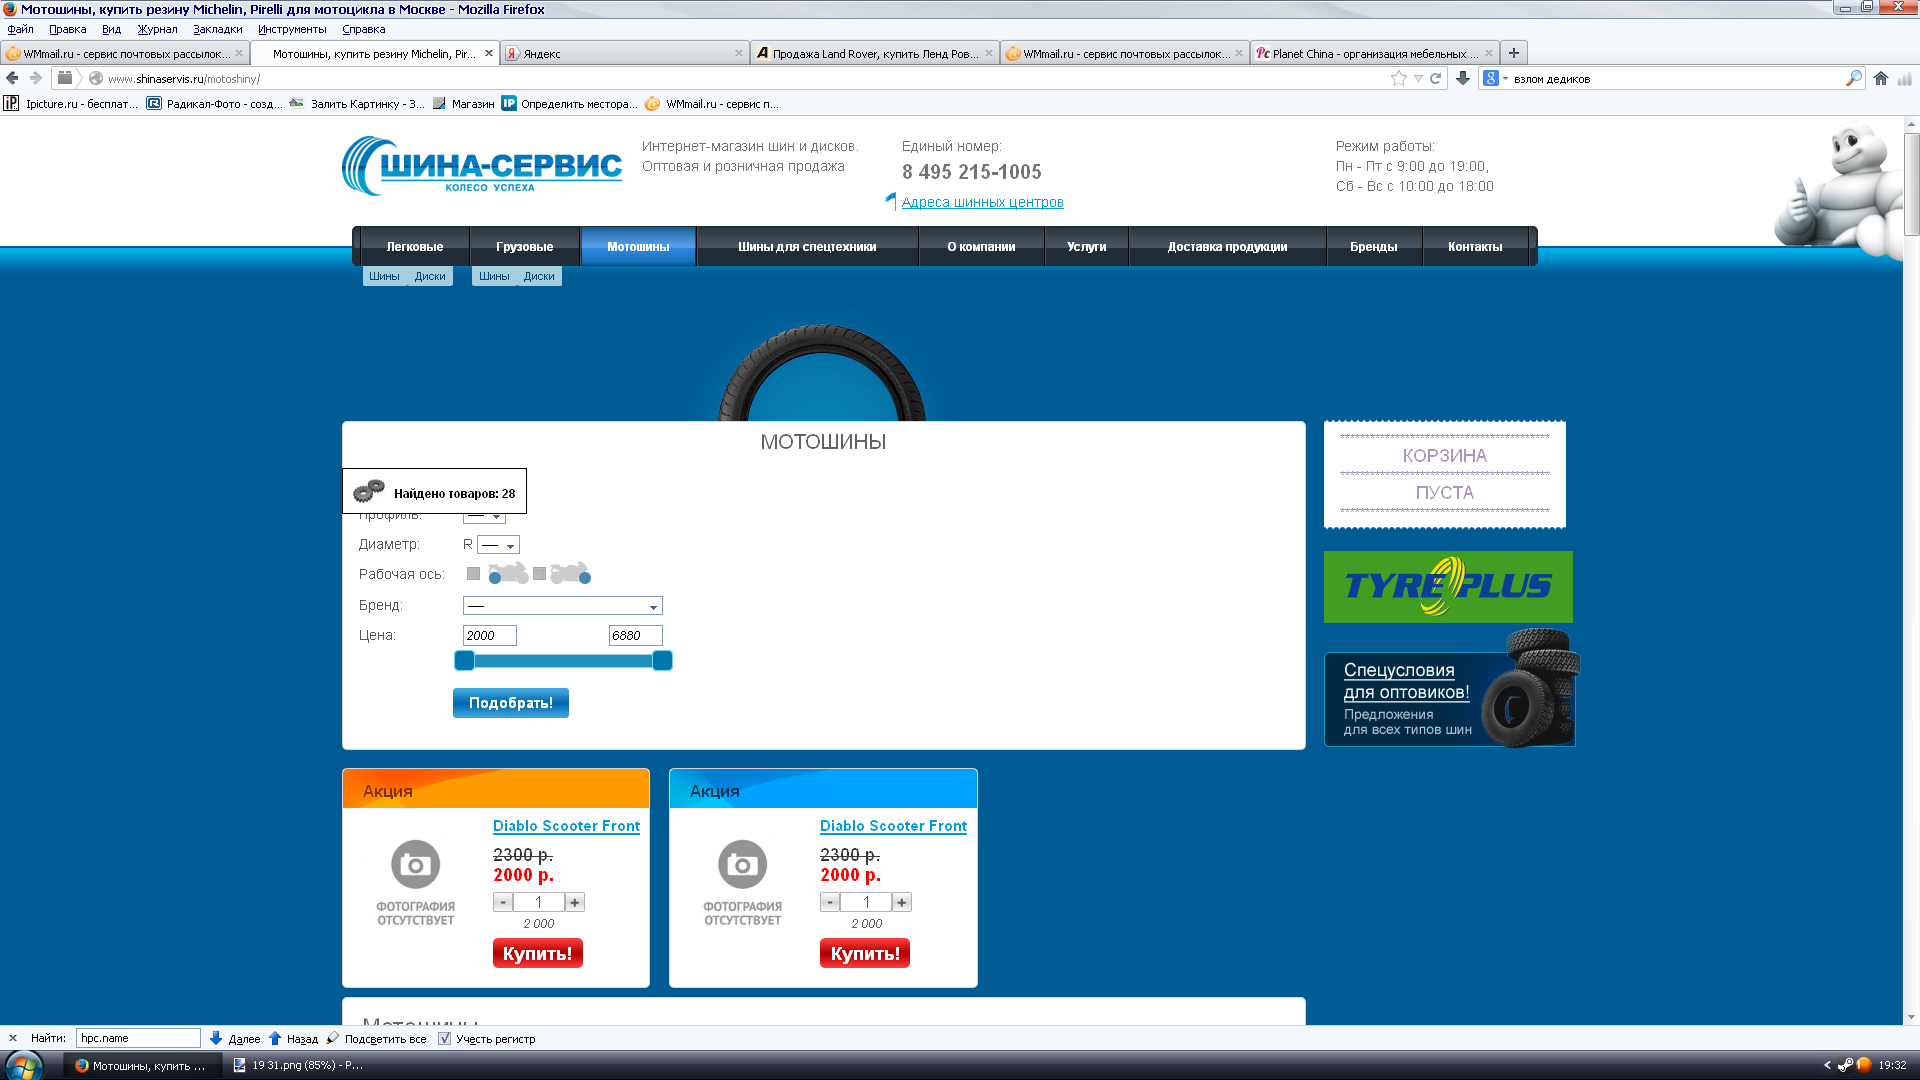
Task: Click the search magnifier icon
Action: pos(1853,78)
